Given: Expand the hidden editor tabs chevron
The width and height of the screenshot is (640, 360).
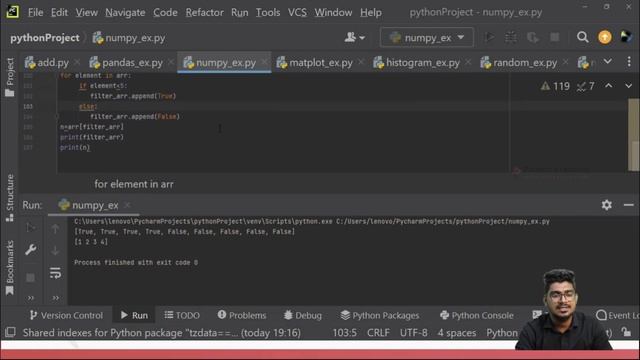Looking at the screenshot, I should point(608,62).
